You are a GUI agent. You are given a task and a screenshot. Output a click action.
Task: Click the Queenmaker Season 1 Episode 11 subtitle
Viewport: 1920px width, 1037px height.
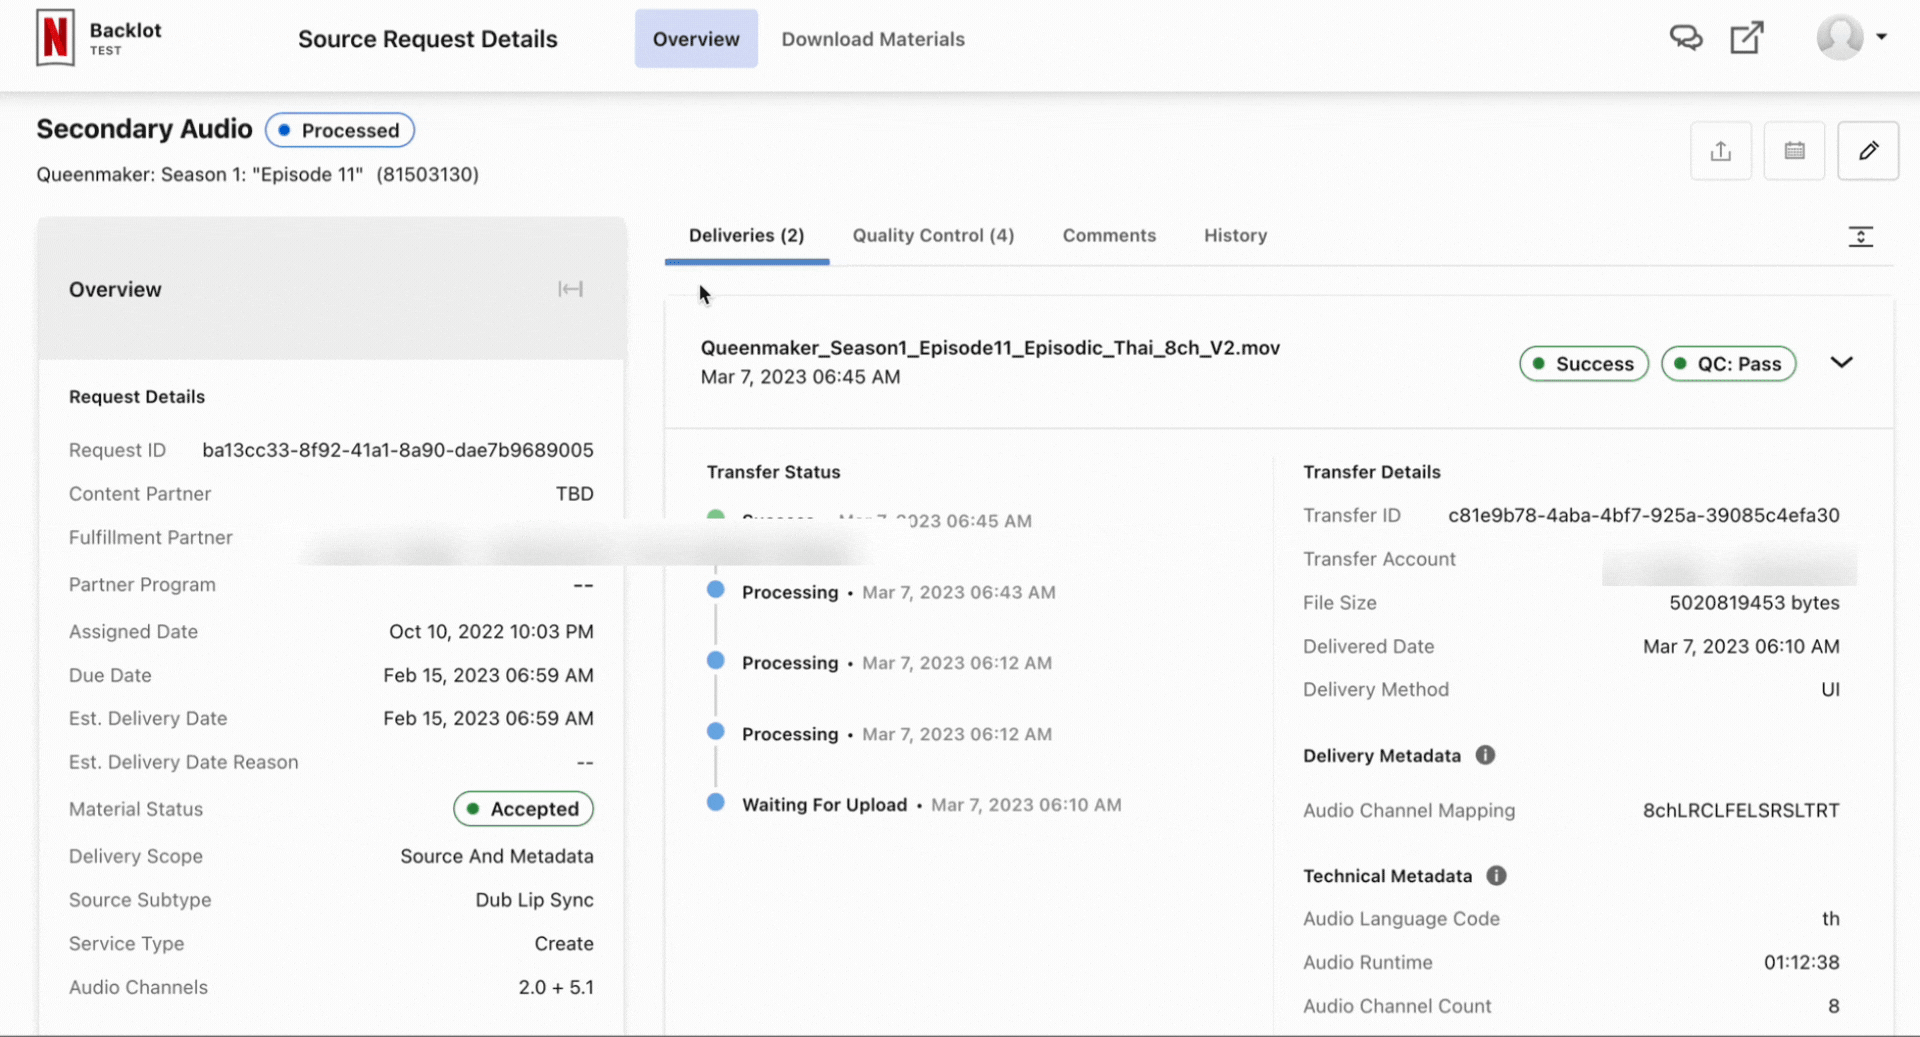coord(258,174)
